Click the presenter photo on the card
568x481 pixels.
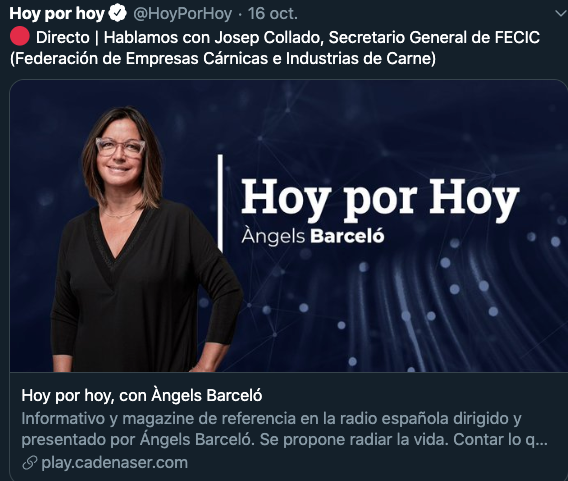coord(145,239)
